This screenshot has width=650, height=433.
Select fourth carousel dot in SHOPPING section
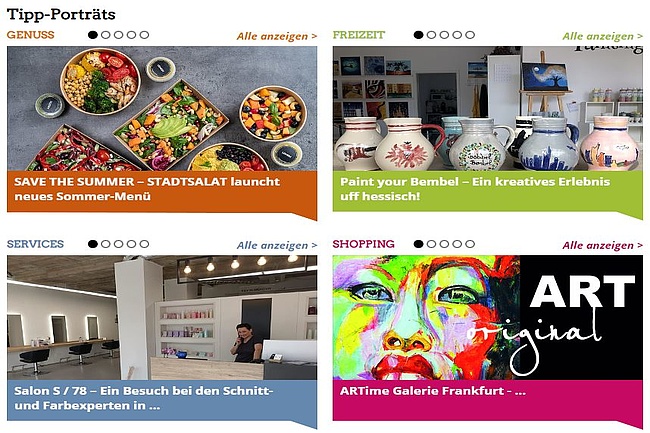pos(457,244)
